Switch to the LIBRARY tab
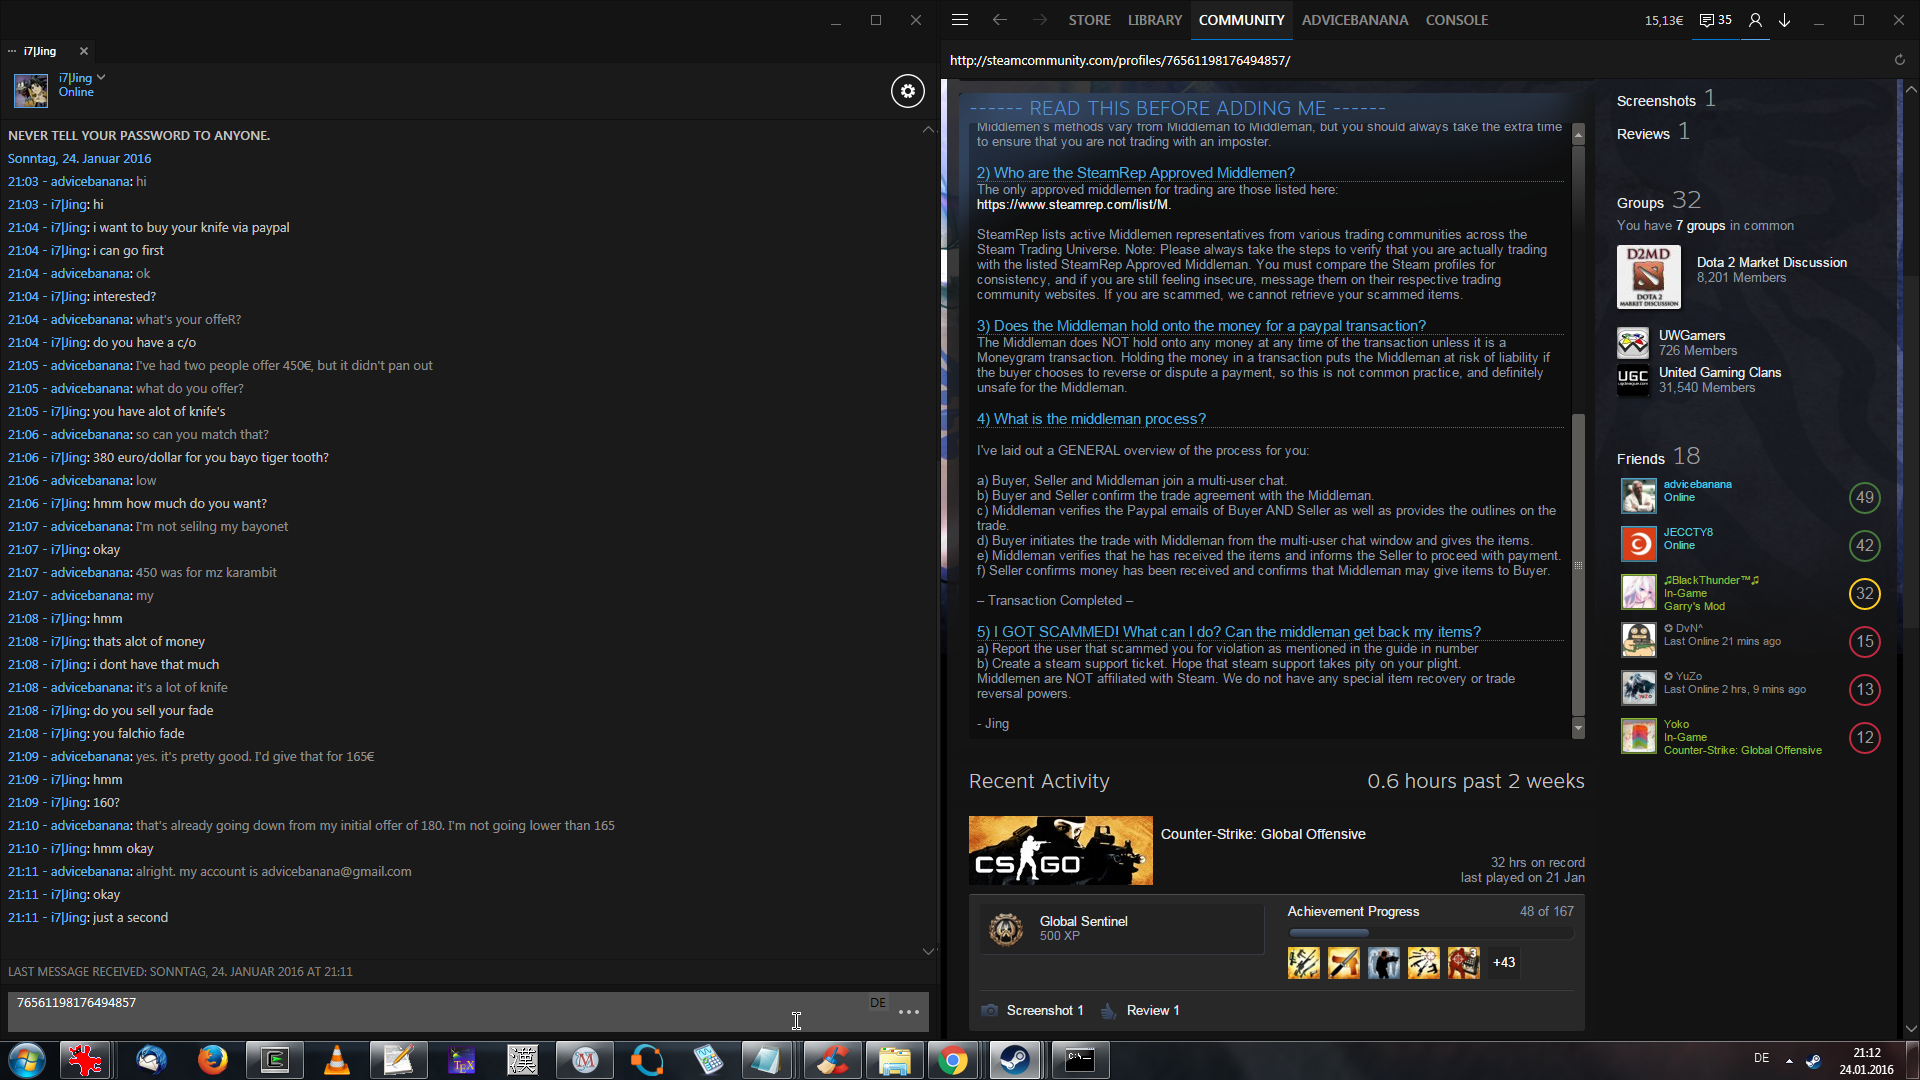Screen dimensions: 1920x1080 click(1154, 20)
